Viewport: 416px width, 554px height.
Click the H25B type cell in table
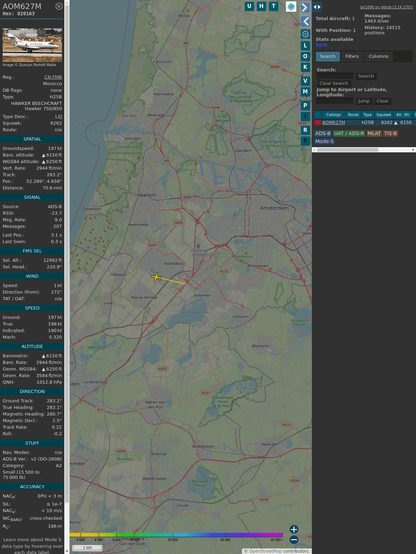click(368, 122)
